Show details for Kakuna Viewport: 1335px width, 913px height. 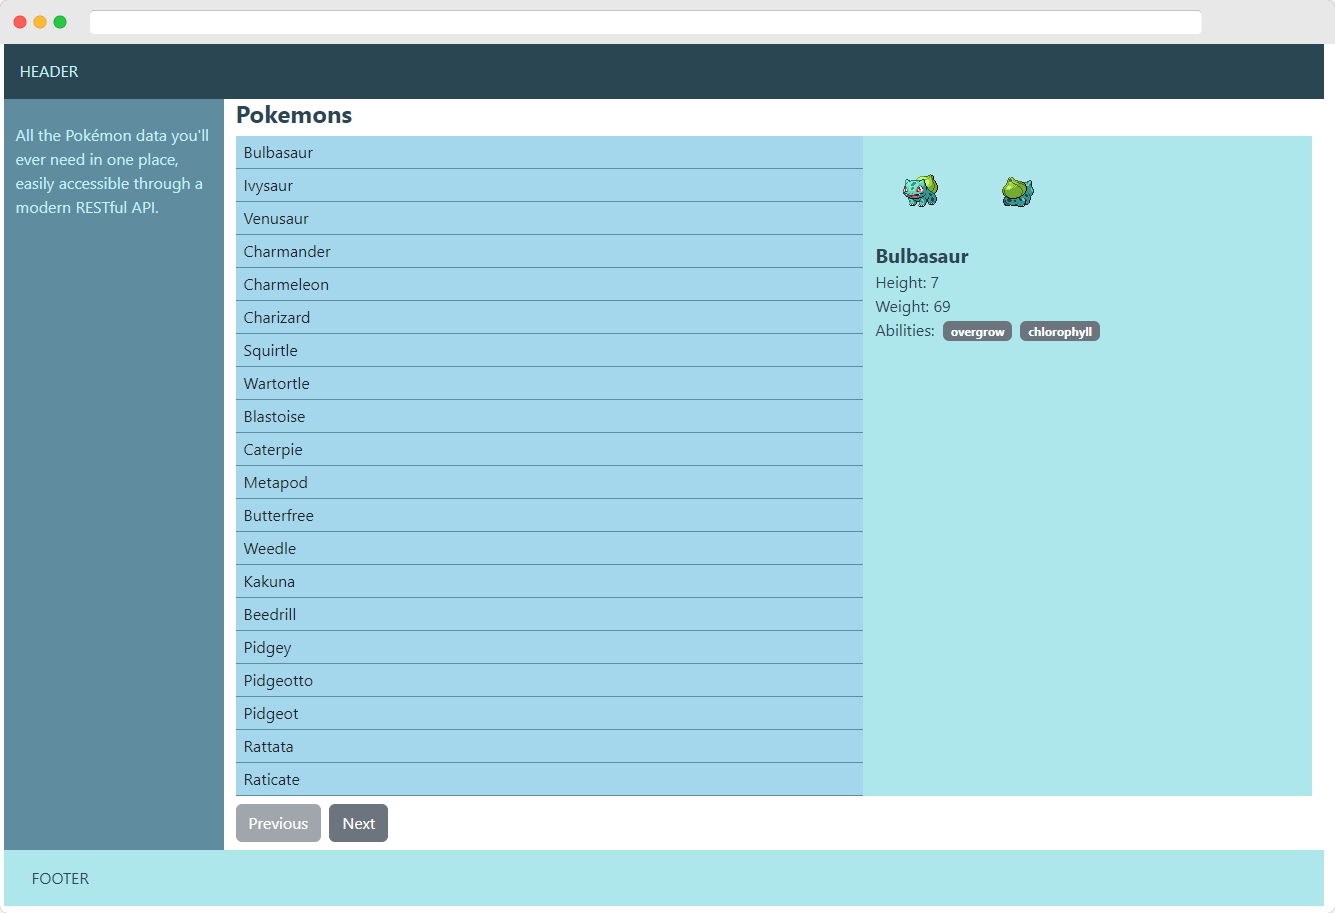pos(549,582)
